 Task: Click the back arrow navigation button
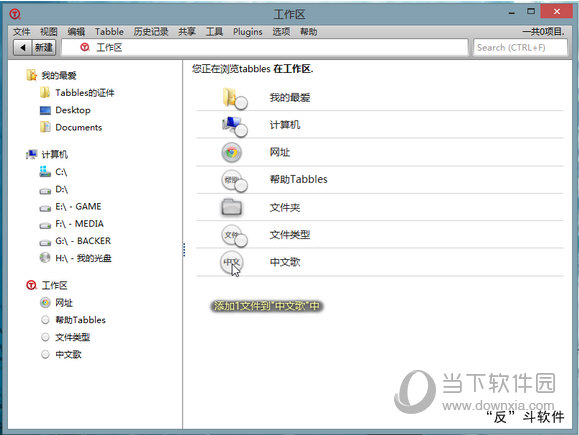coord(23,48)
